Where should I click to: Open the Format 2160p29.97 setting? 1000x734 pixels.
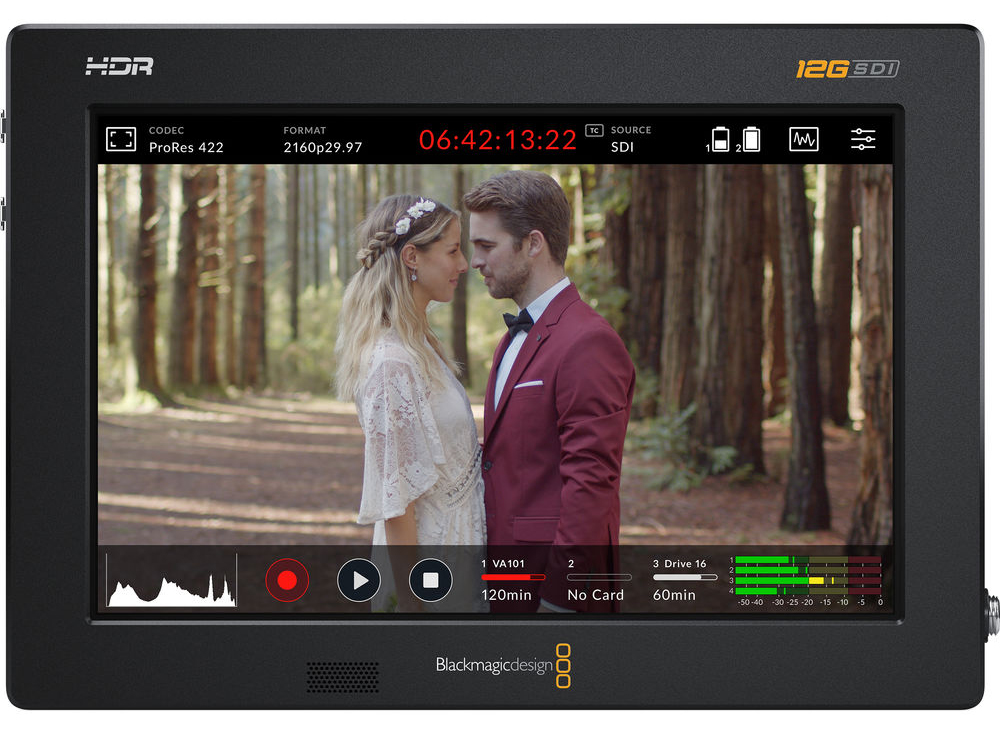322,139
